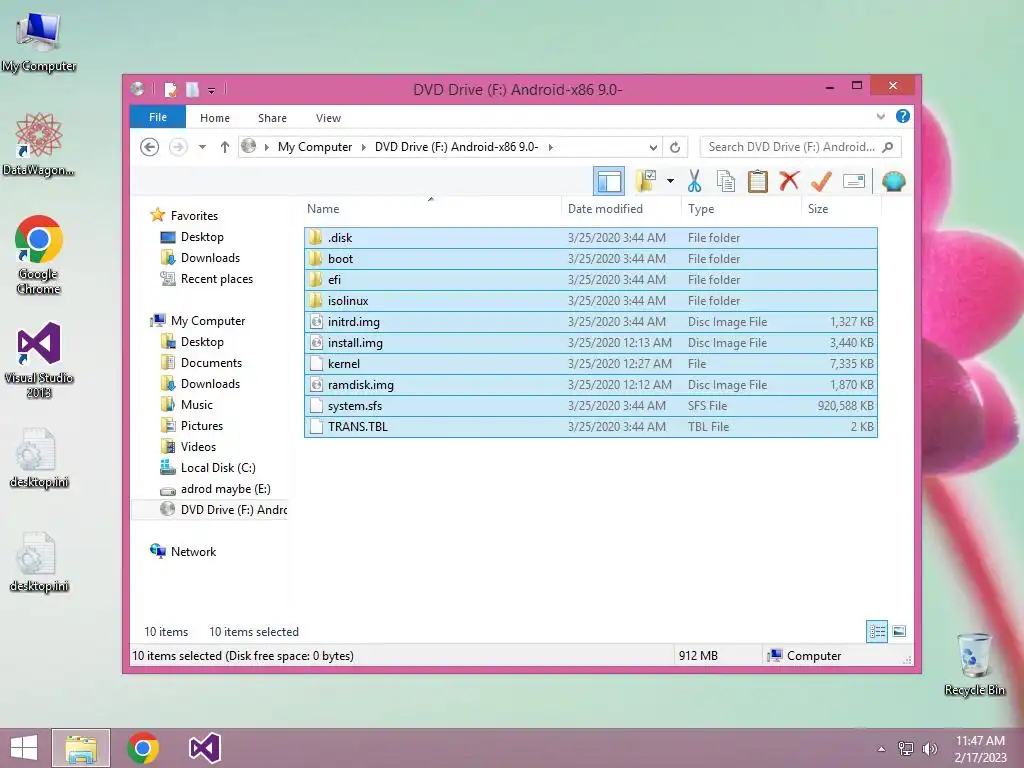Expand the ribbon with the chevron
This screenshot has height=768, width=1024.
(880, 117)
